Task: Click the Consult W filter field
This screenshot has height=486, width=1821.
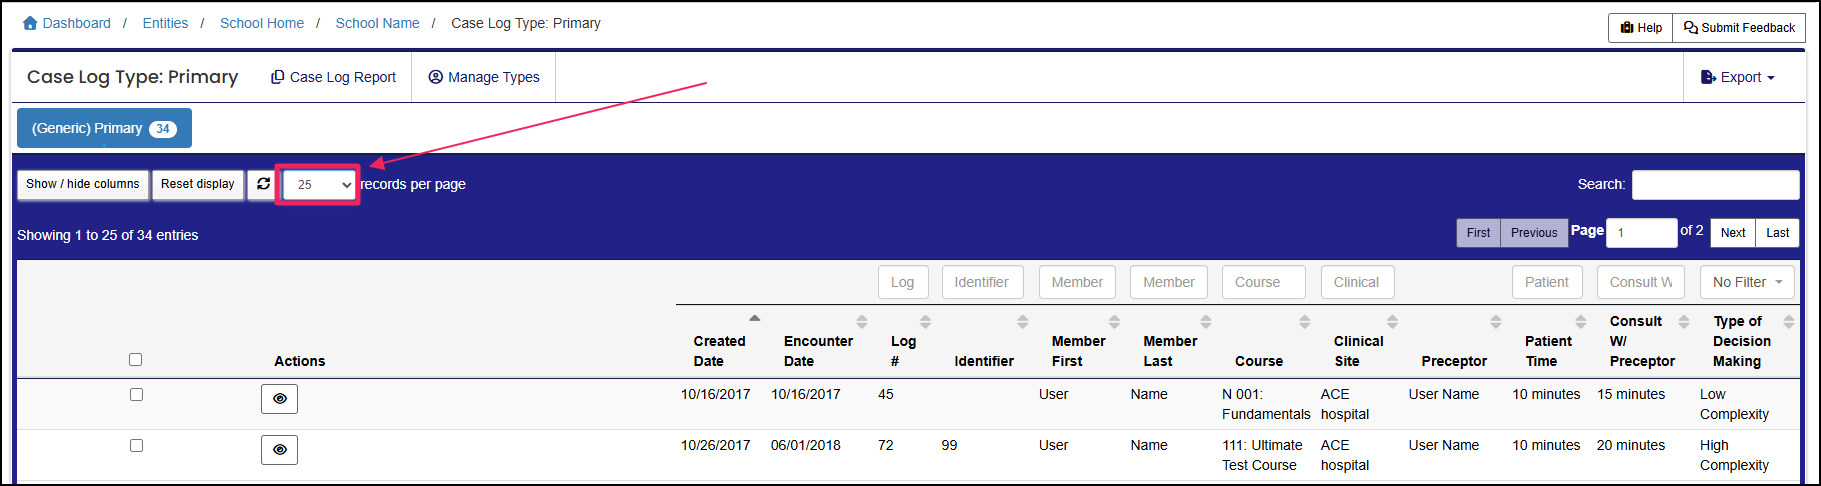Action: 1640,282
